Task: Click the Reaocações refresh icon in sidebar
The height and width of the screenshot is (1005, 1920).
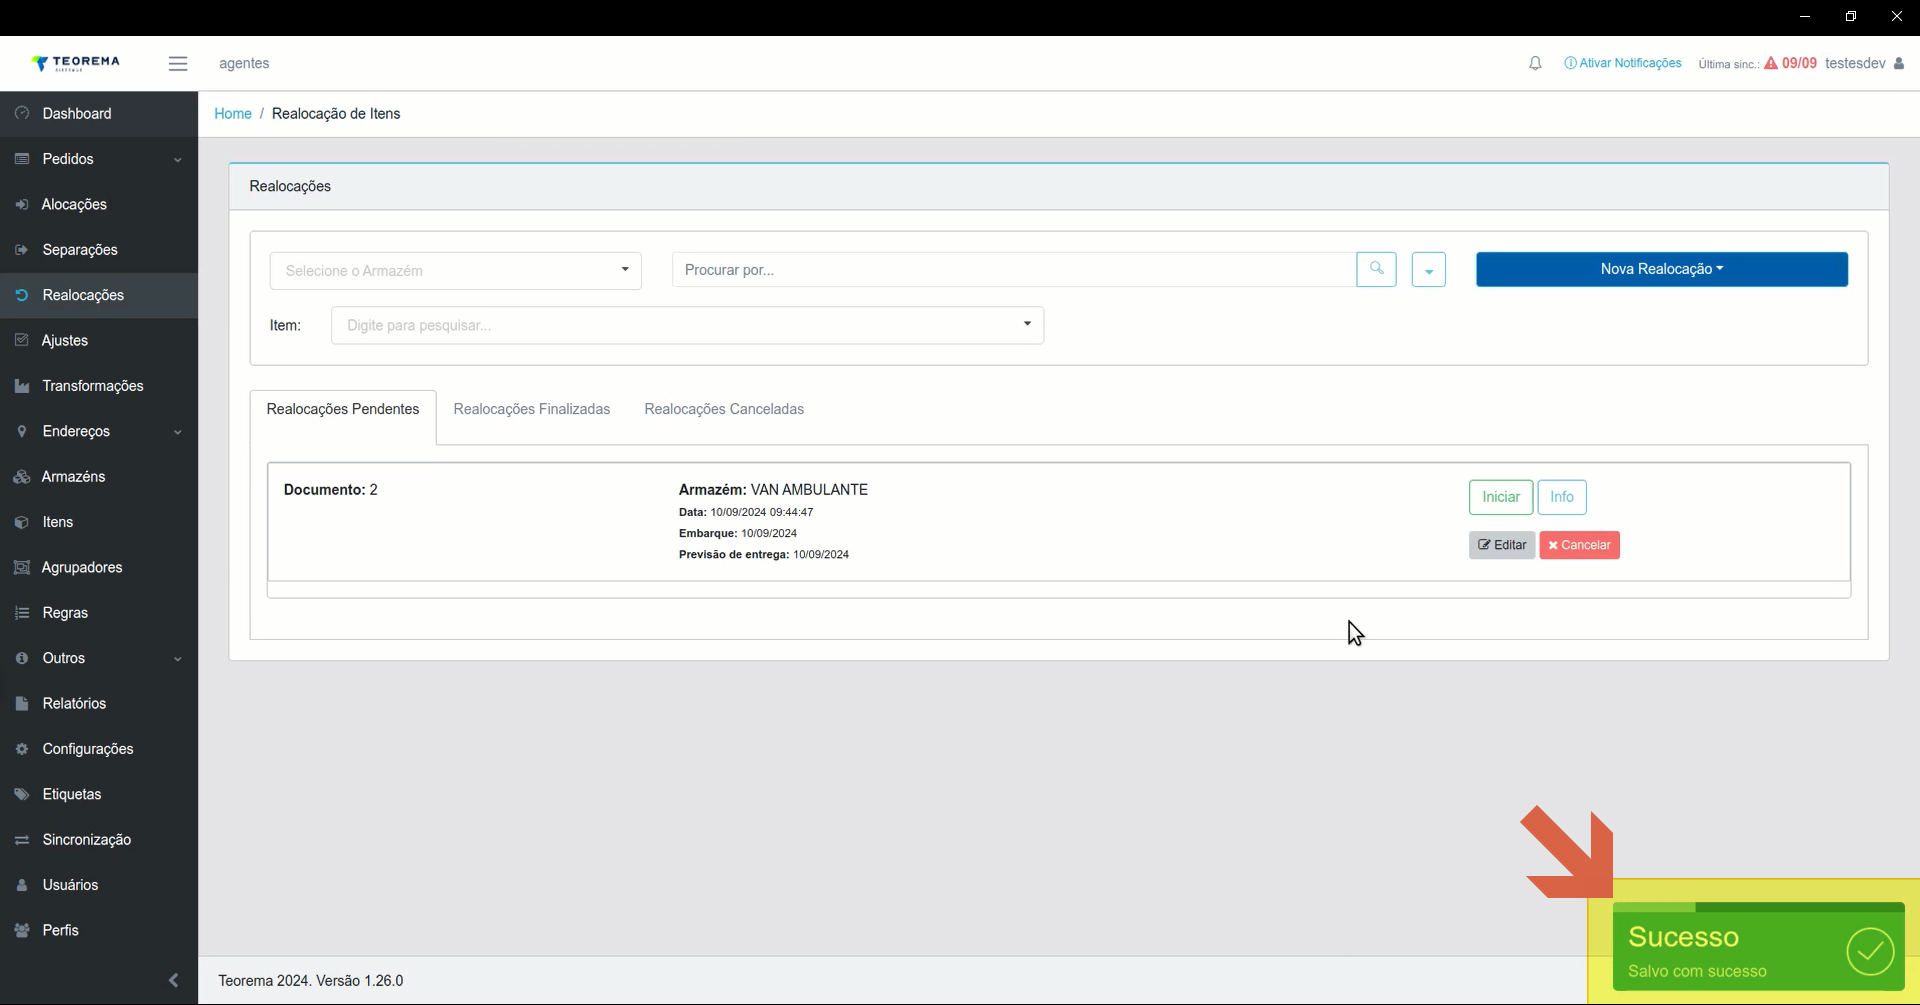Action: (22, 295)
